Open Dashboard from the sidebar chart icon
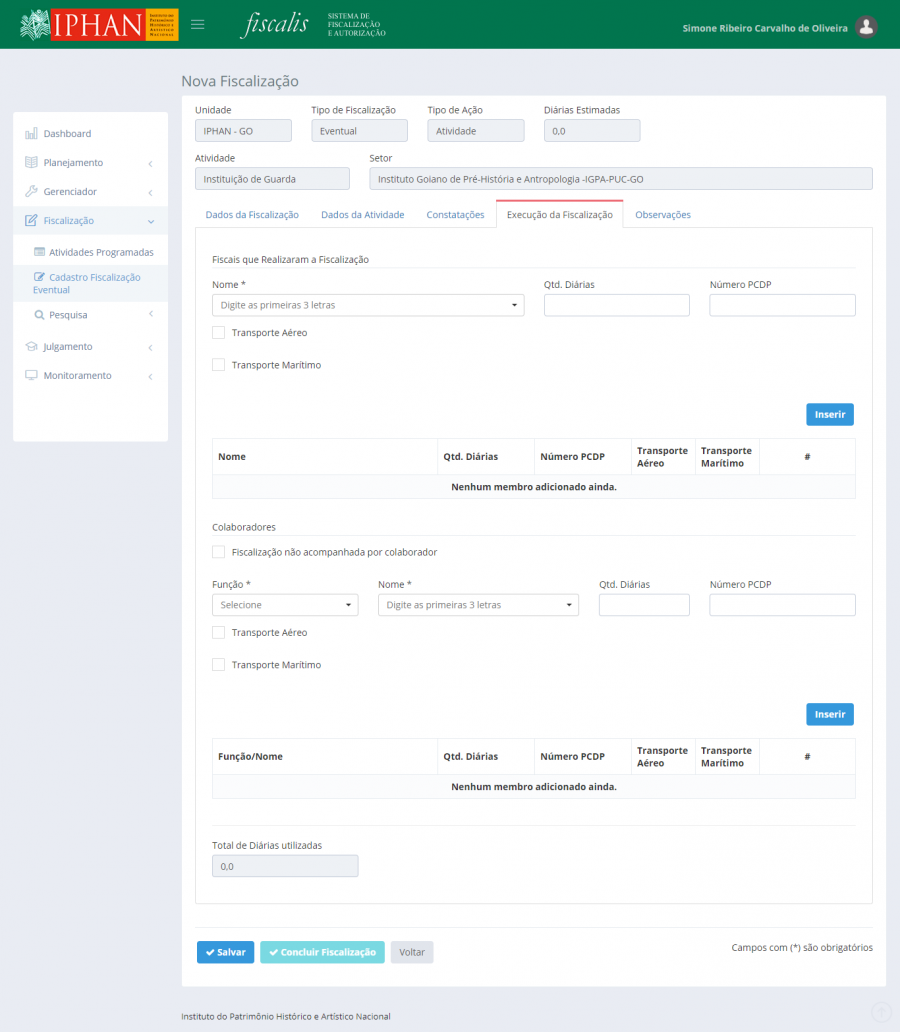The height and width of the screenshot is (1032, 900). tap(31, 133)
